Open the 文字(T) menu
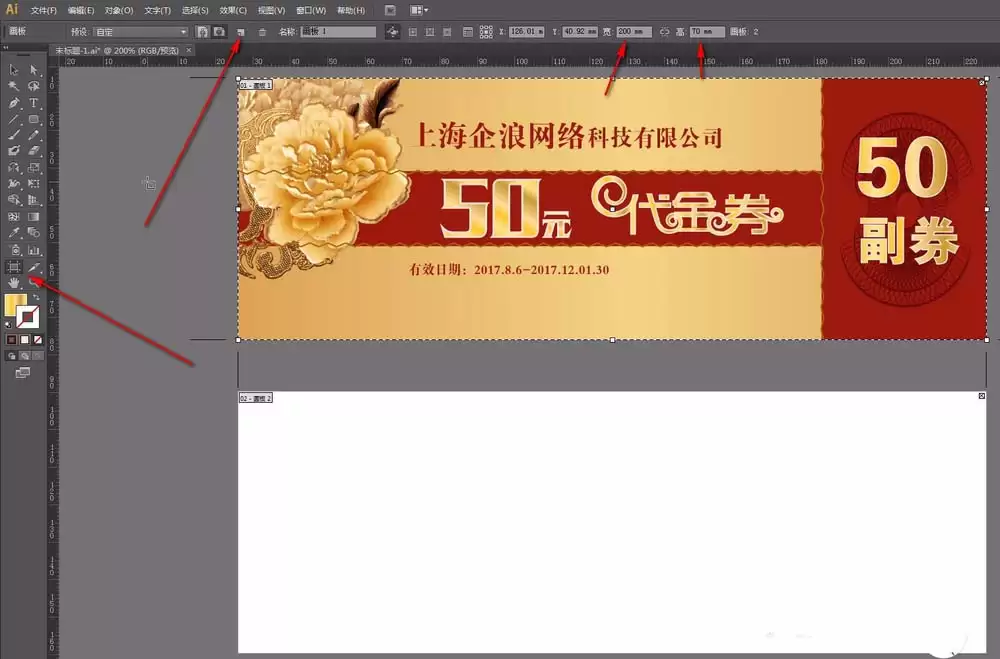This screenshot has height=659, width=1000. (158, 11)
